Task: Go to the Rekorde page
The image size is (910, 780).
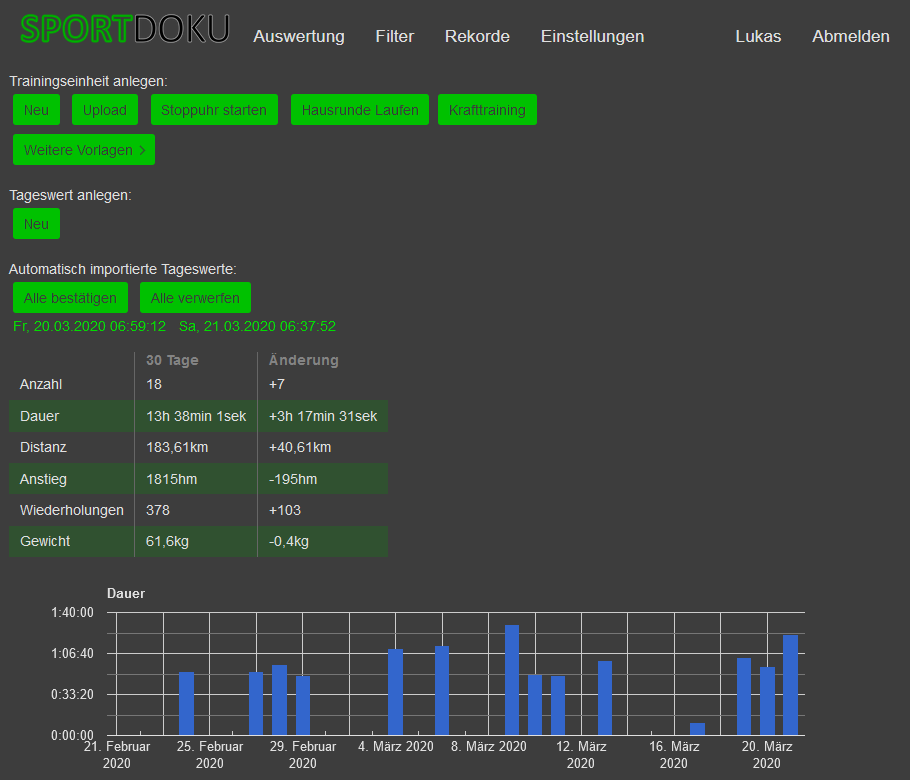Action: pyautogui.click(x=477, y=36)
